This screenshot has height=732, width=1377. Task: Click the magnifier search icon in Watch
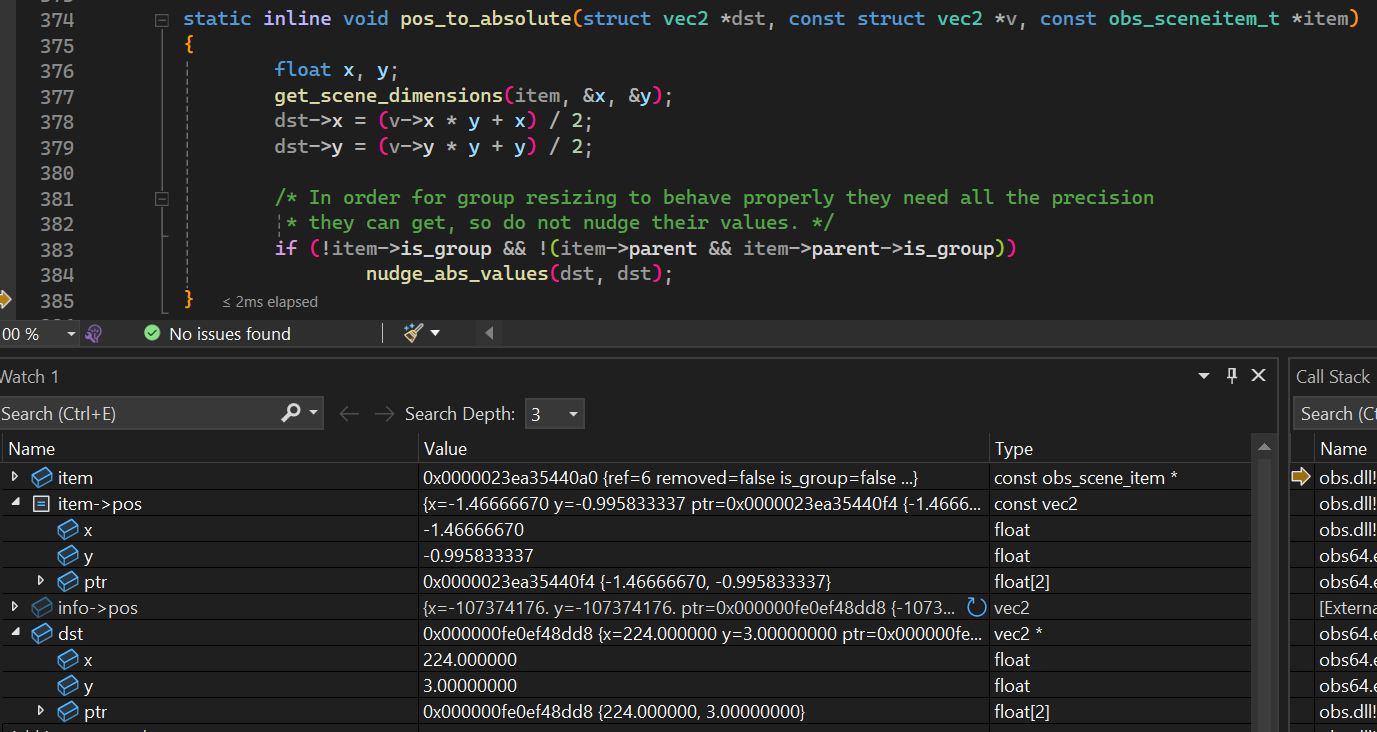pos(291,413)
